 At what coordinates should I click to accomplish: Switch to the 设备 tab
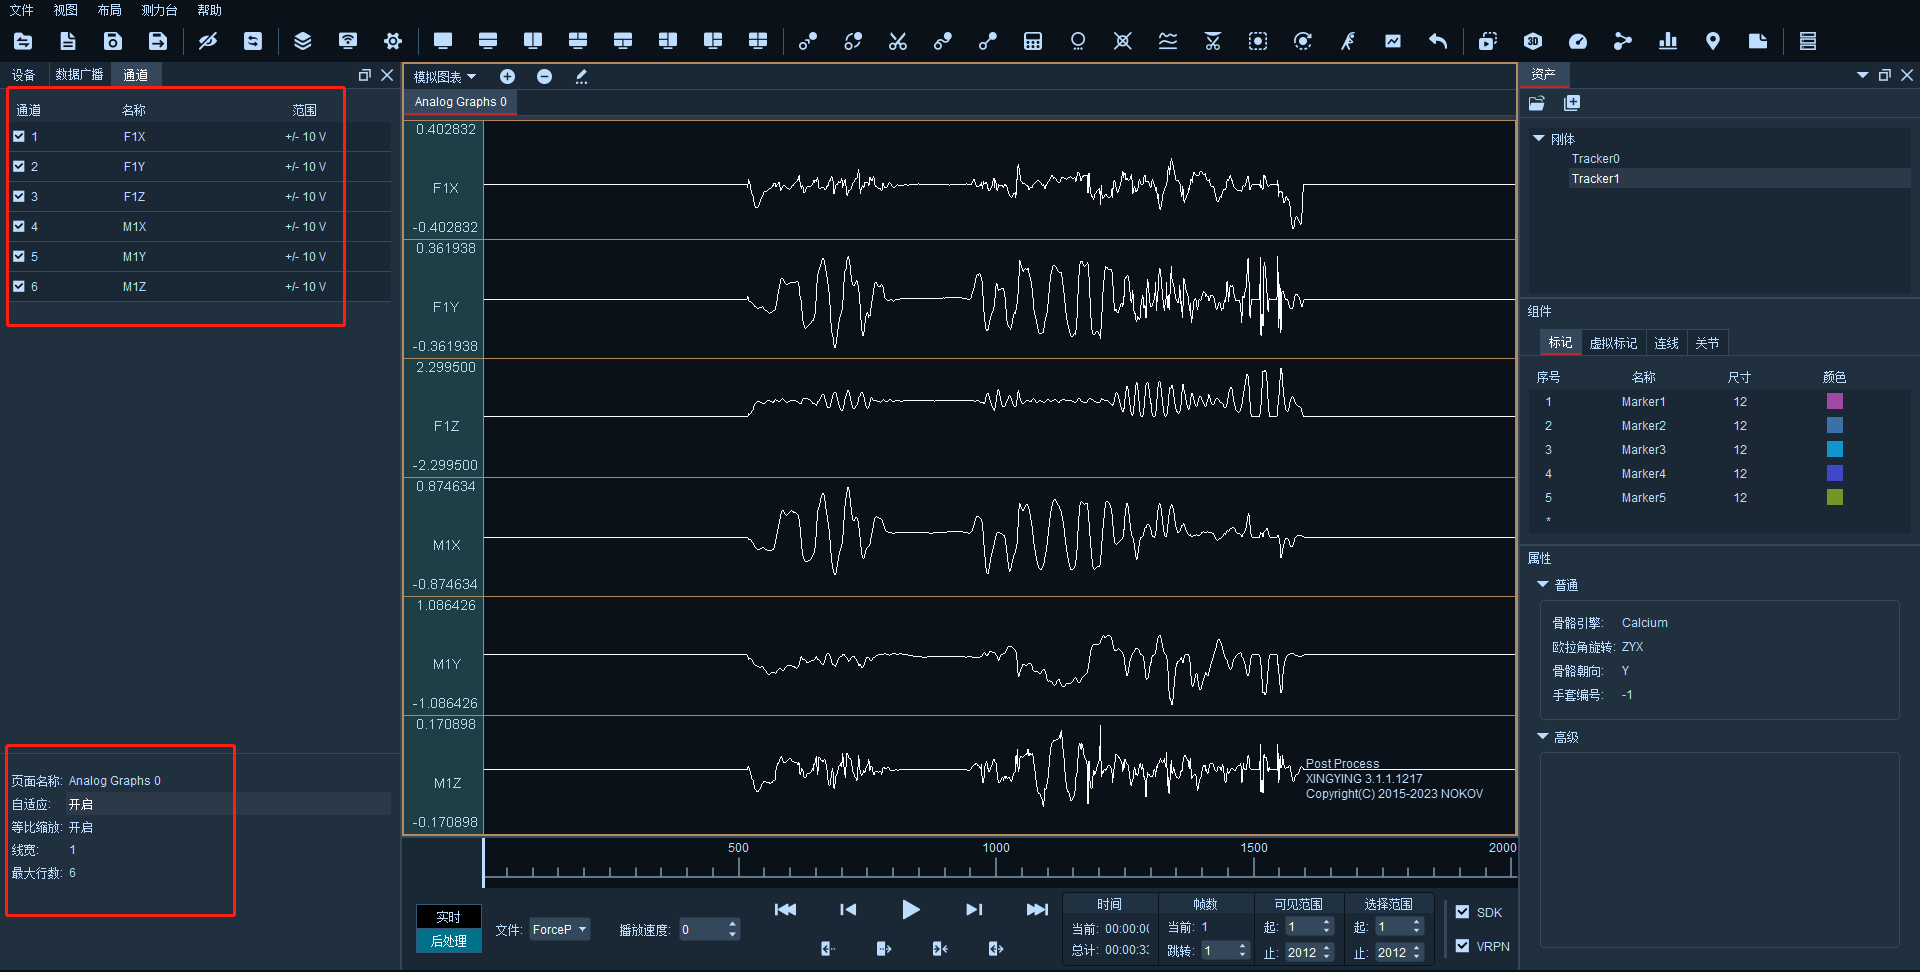23,75
